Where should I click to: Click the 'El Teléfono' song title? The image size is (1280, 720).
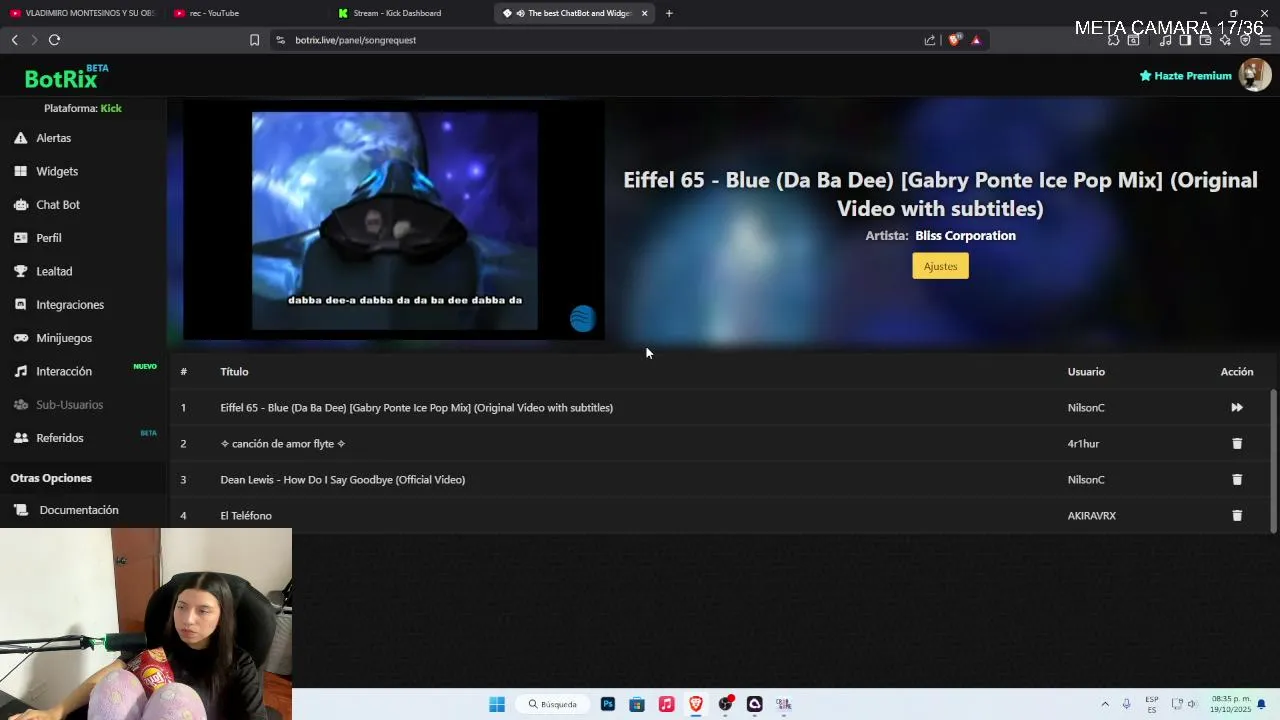click(246, 516)
